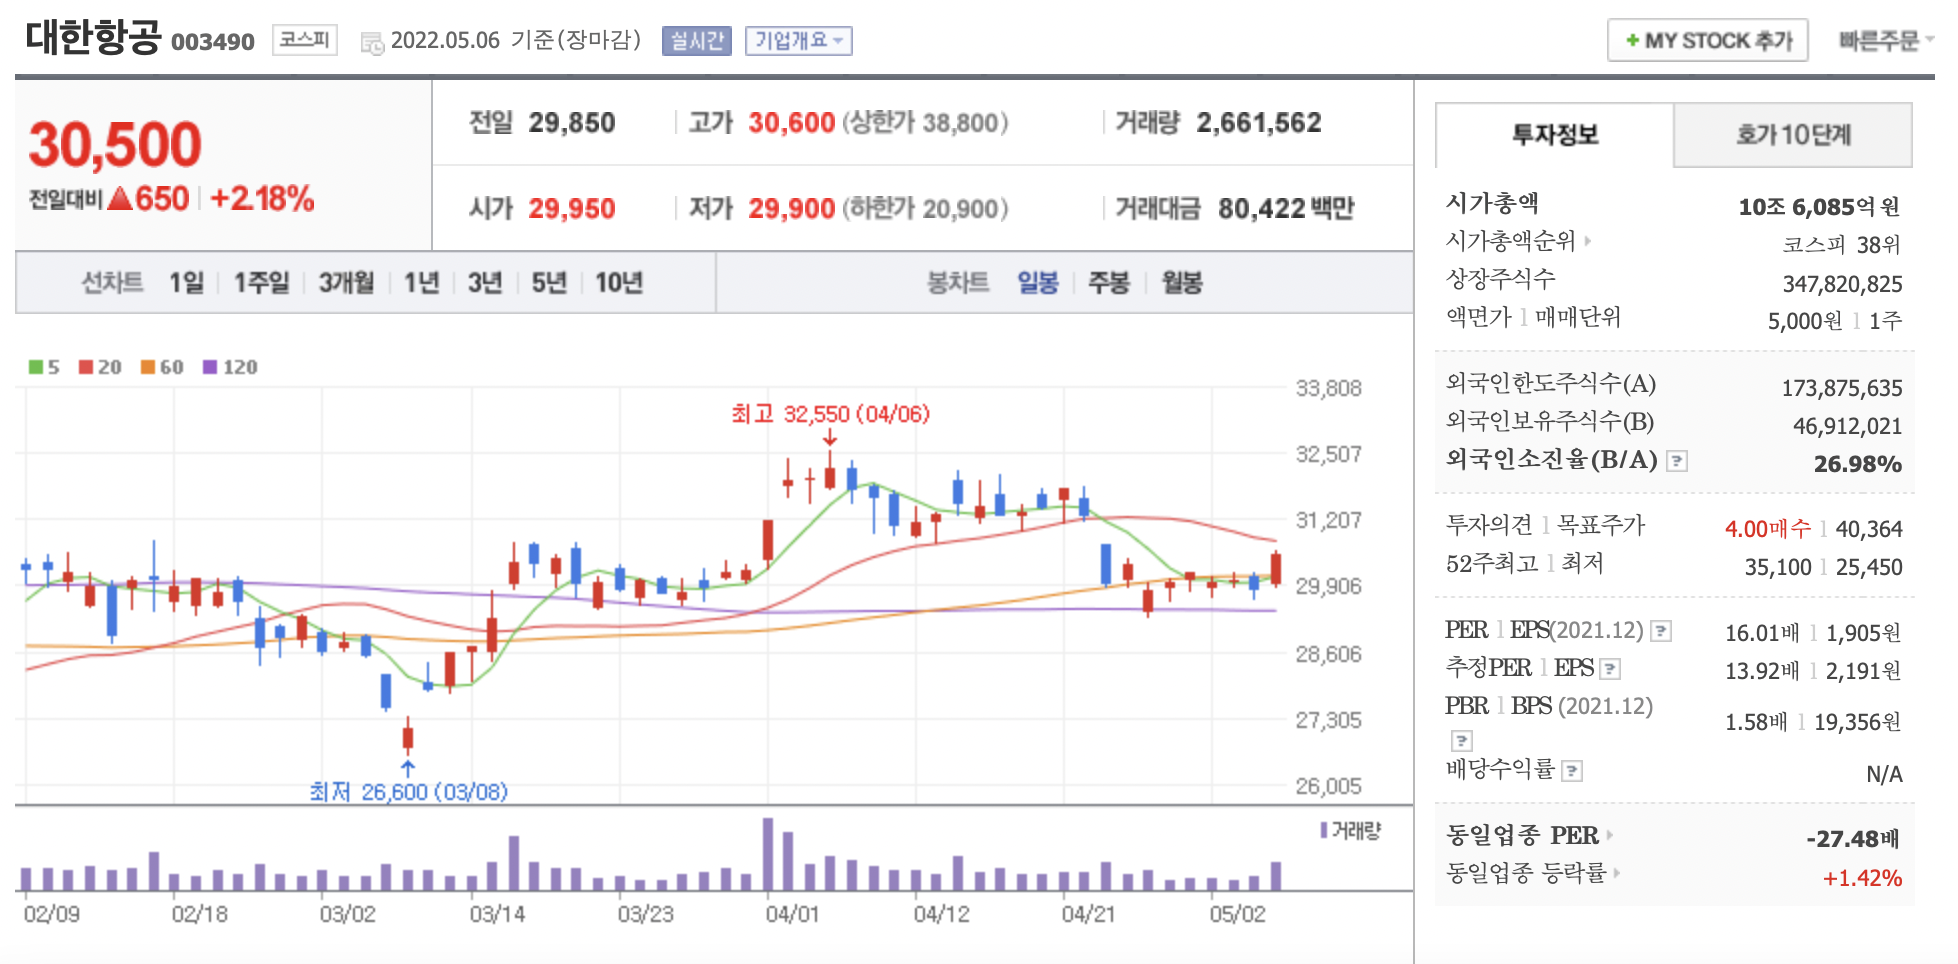The image size is (1958, 964).
Task: Select the 주봉 weekly candle chart
Action: [x=1109, y=283]
